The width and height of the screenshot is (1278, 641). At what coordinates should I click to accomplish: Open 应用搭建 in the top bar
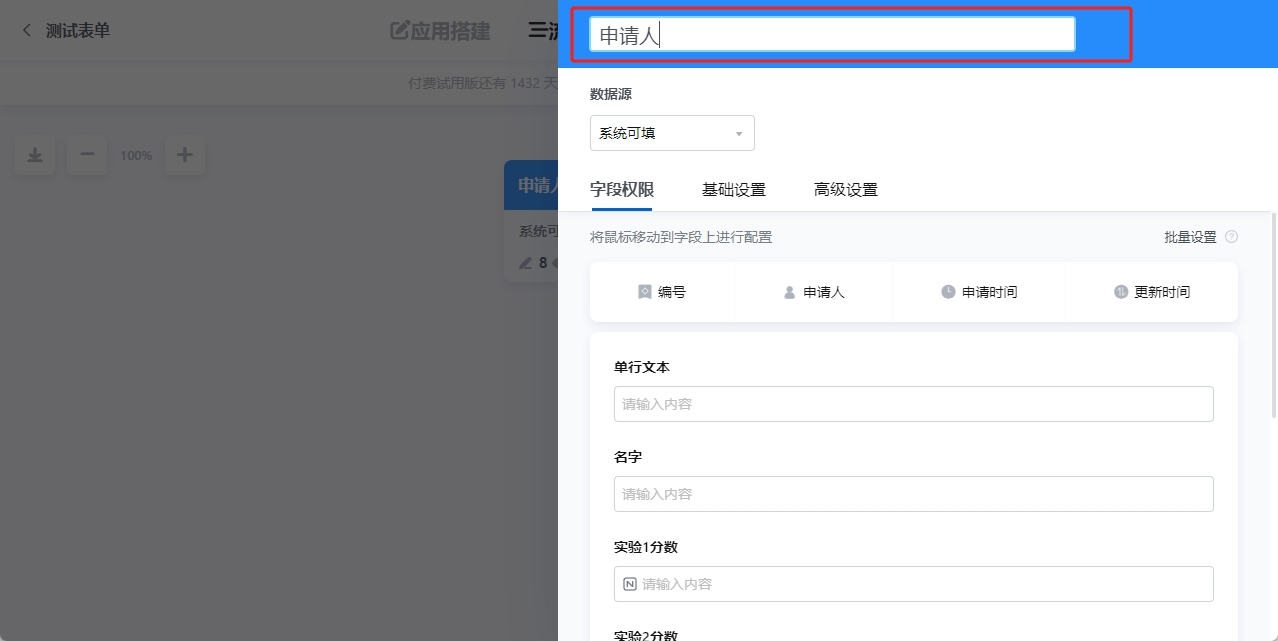[x=440, y=31]
